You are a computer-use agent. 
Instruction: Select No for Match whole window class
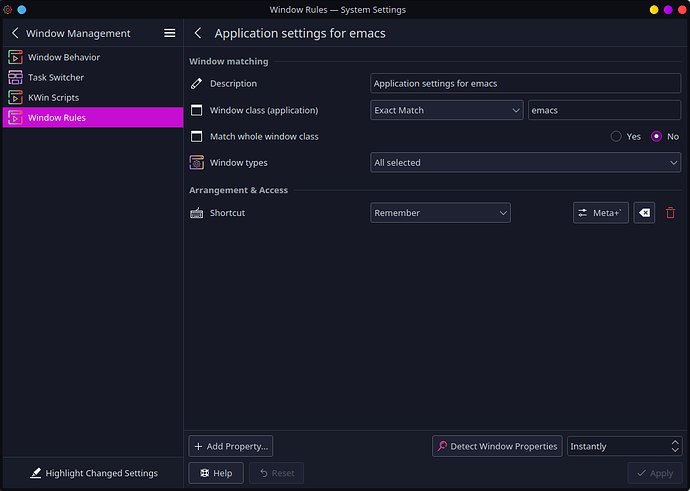656,136
